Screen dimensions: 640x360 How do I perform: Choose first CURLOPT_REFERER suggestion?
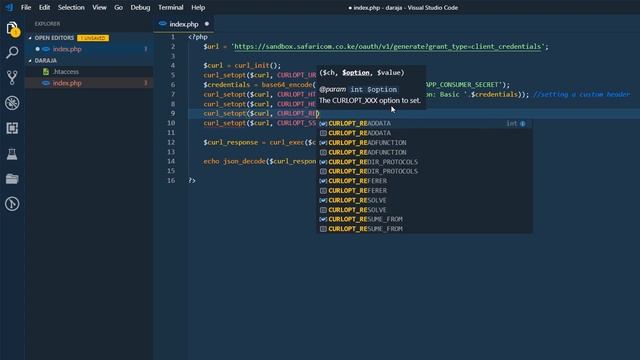424,181
